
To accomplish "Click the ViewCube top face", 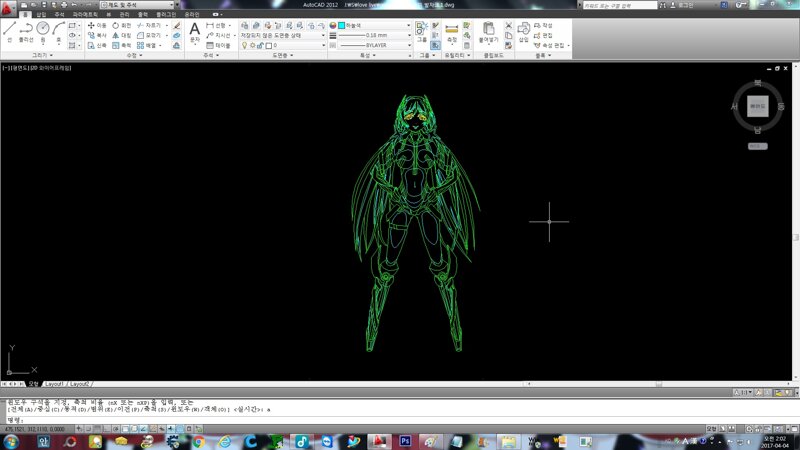I will click(758, 107).
